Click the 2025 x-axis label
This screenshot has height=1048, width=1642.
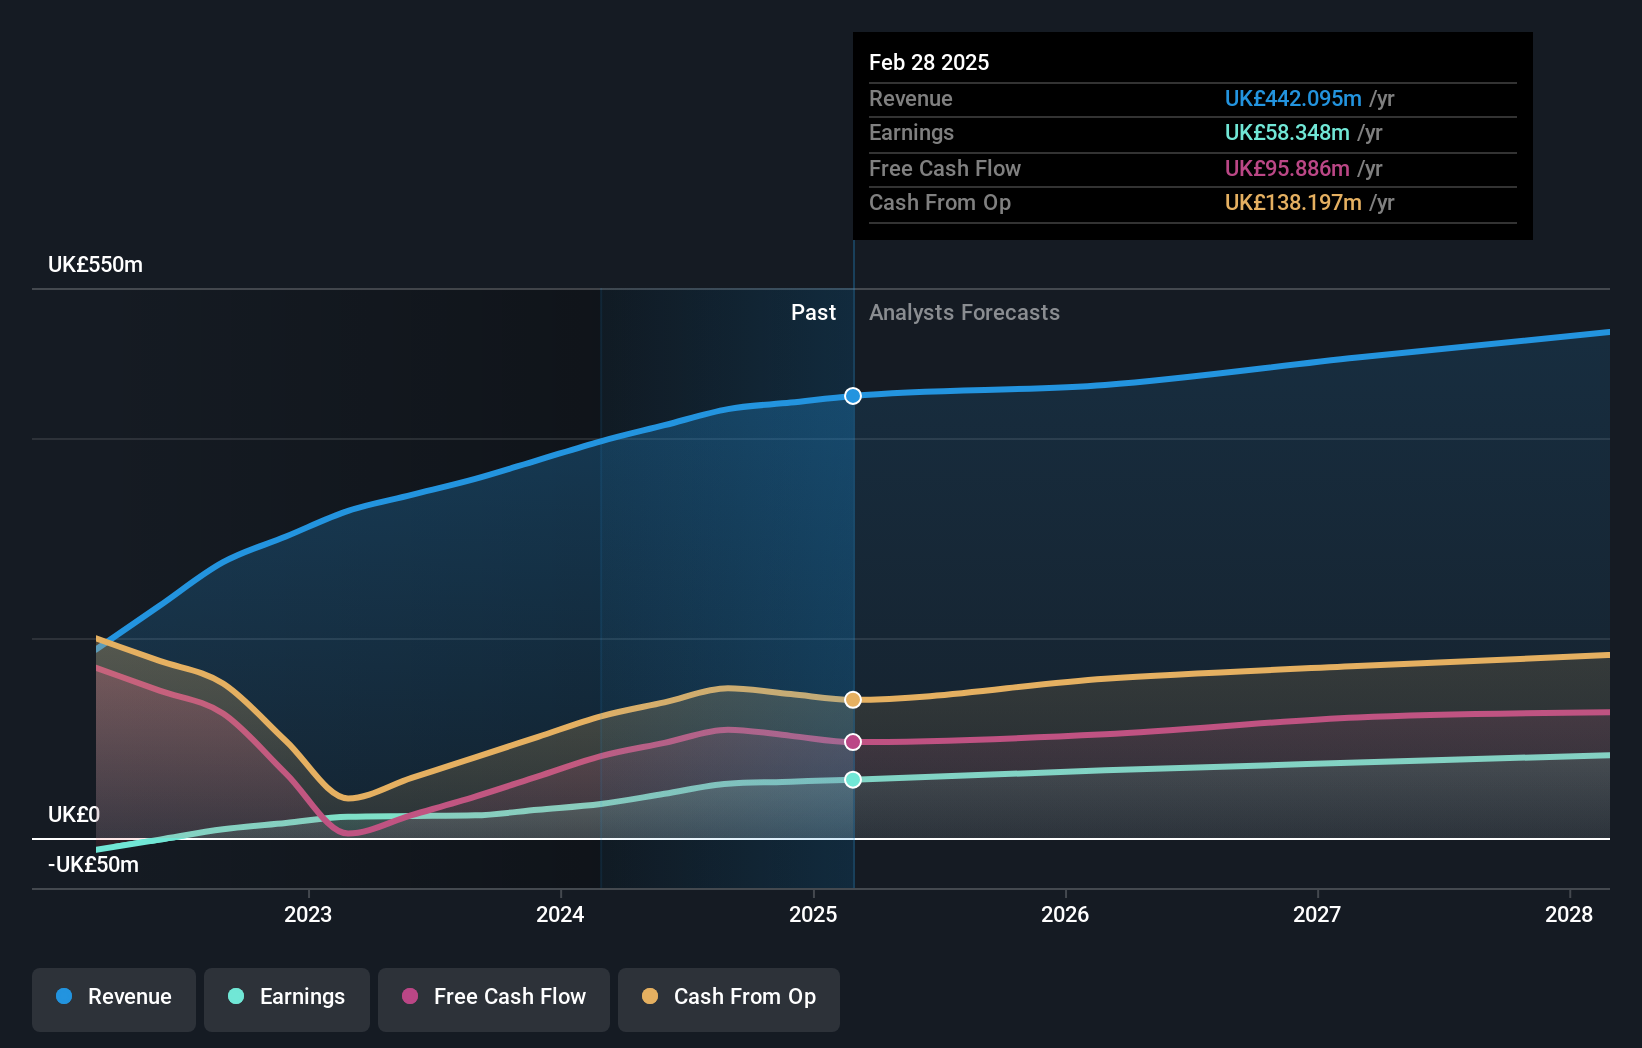click(813, 914)
